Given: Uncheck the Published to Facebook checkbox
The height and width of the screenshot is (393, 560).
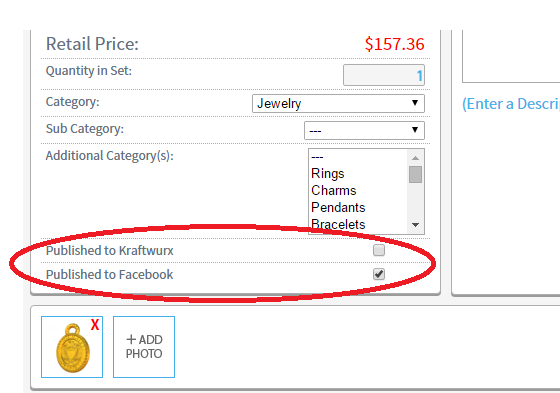Looking at the screenshot, I should click(x=379, y=274).
